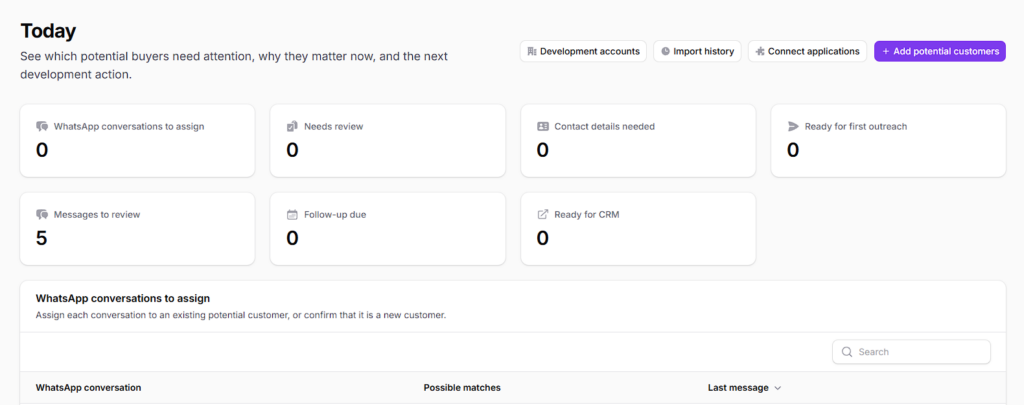This screenshot has width=1024, height=405.
Task: Click the magnifier icon in the search box
Action: [847, 351]
